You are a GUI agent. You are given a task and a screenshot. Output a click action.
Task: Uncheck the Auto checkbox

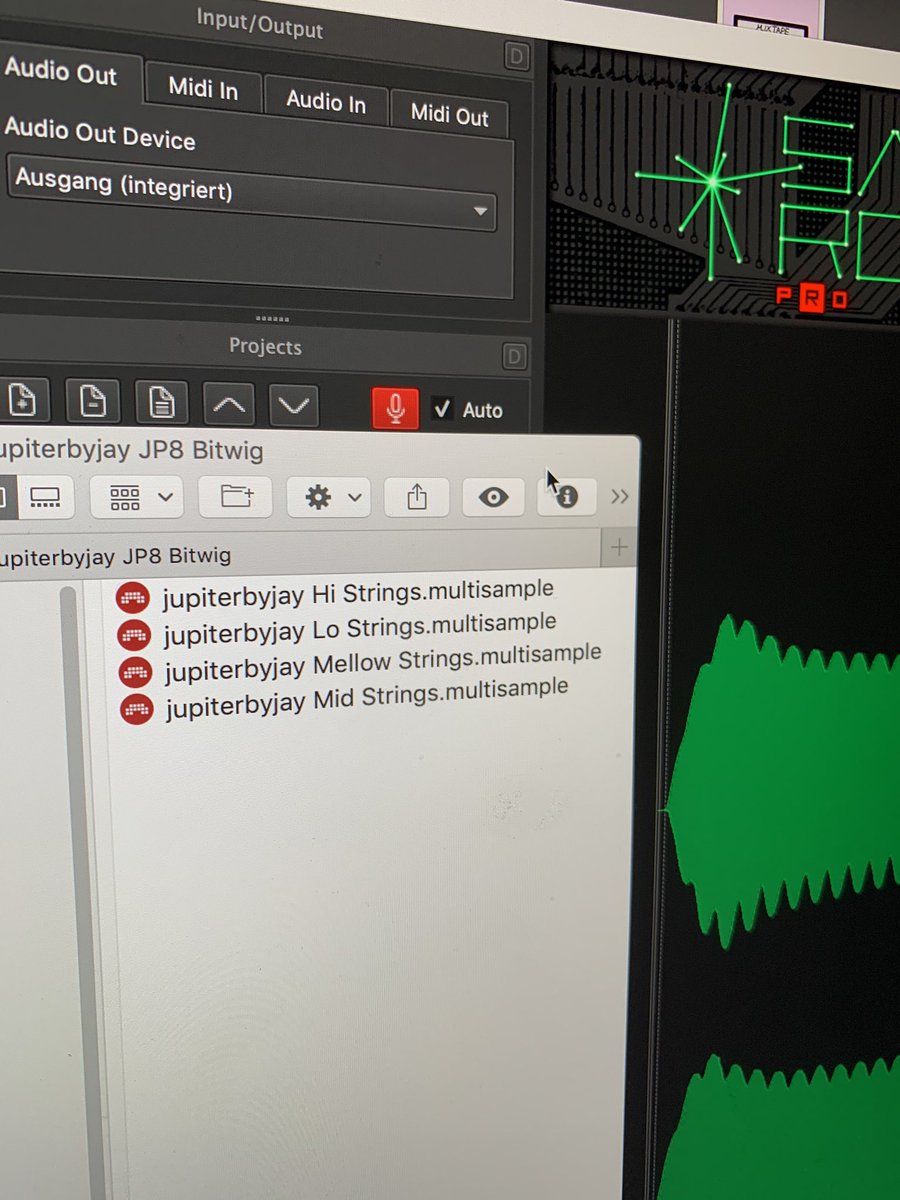pos(442,408)
